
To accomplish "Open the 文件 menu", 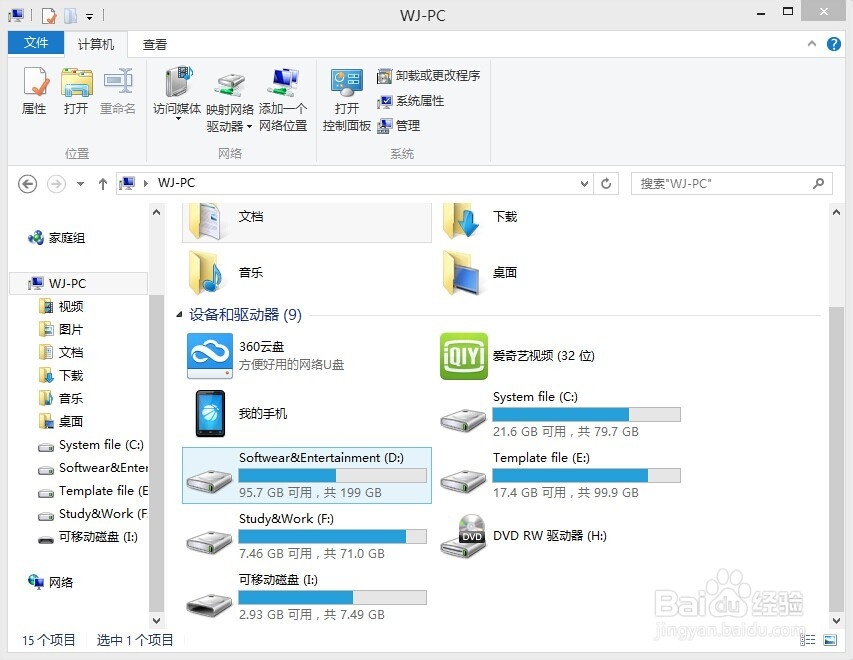I will (35, 43).
